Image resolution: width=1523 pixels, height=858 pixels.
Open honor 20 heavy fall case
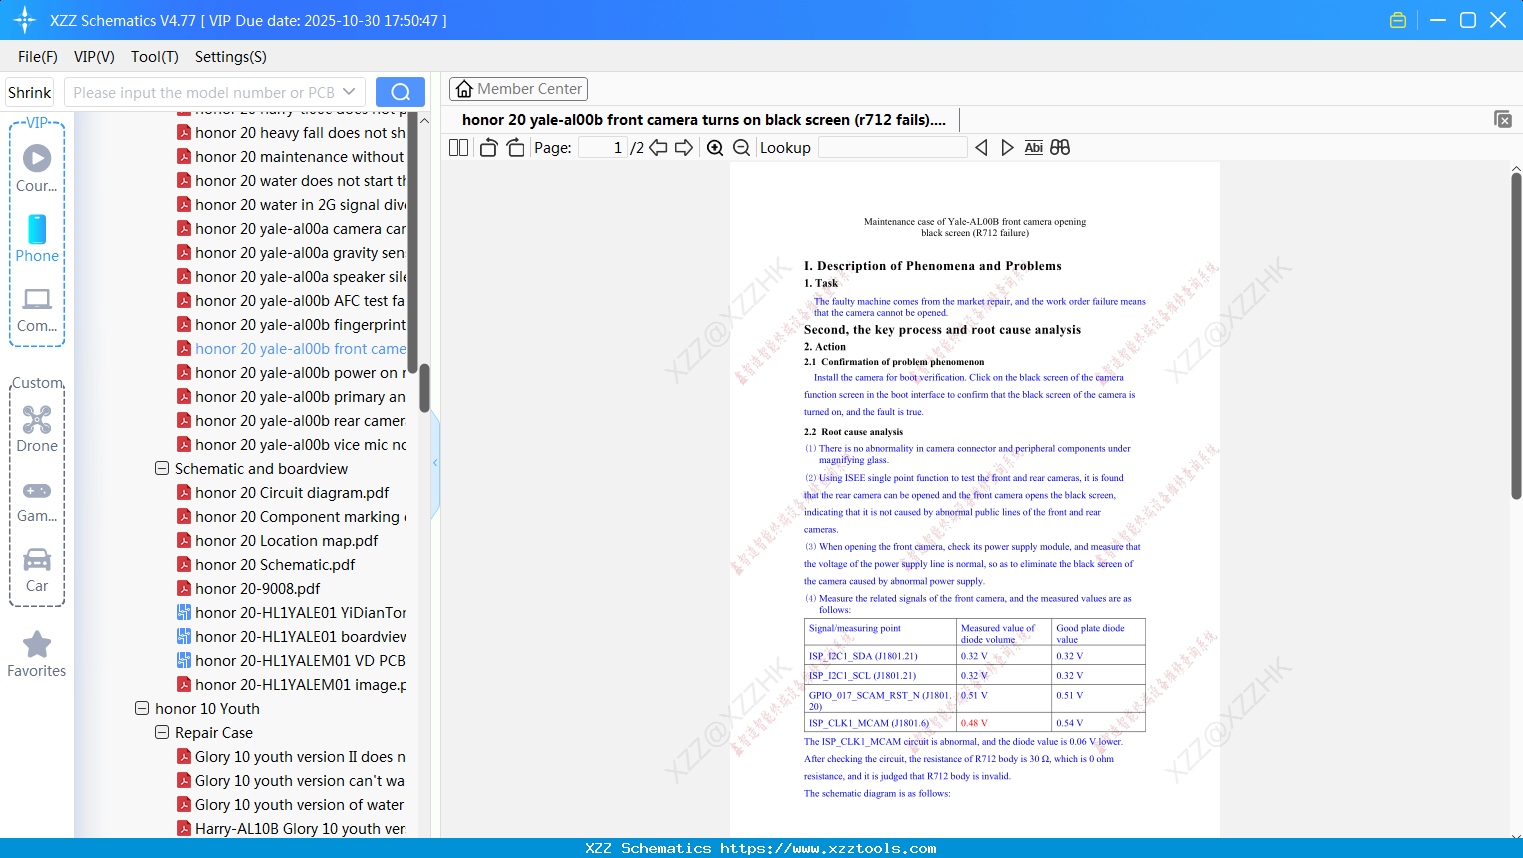point(292,133)
